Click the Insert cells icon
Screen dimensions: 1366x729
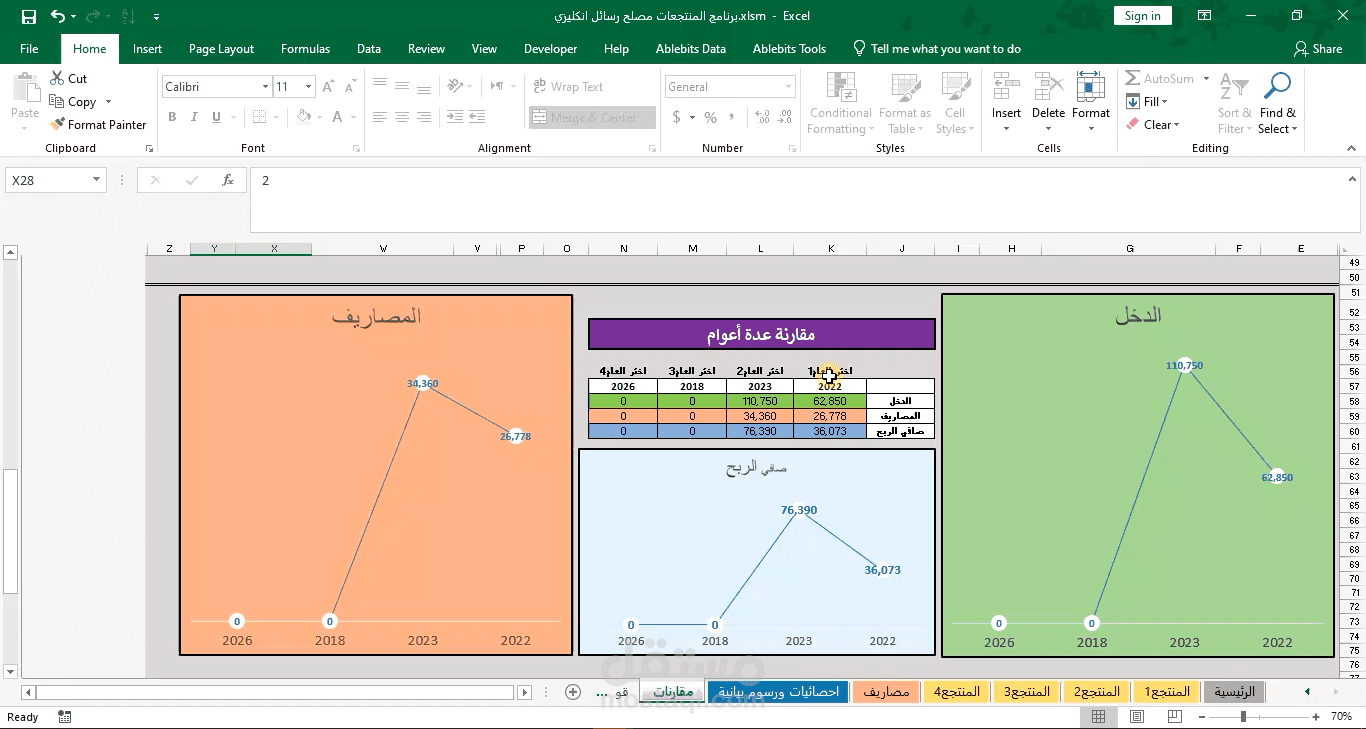coord(1006,87)
